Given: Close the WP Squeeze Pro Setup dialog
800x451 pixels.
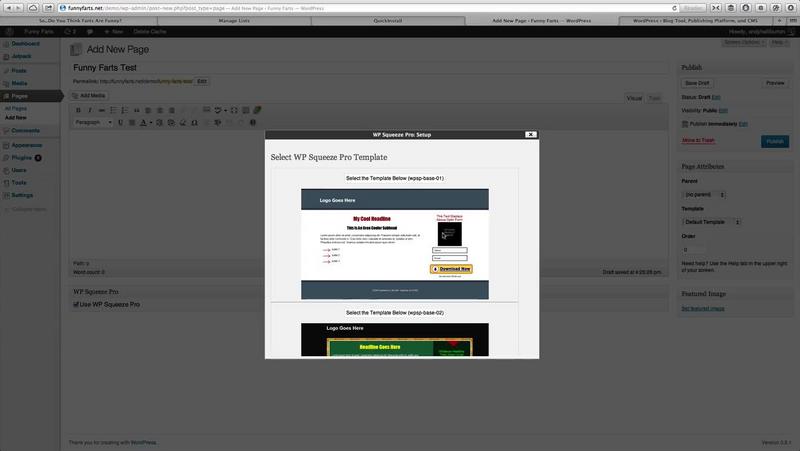Looking at the screenshot, I should (x=531, y=135).
